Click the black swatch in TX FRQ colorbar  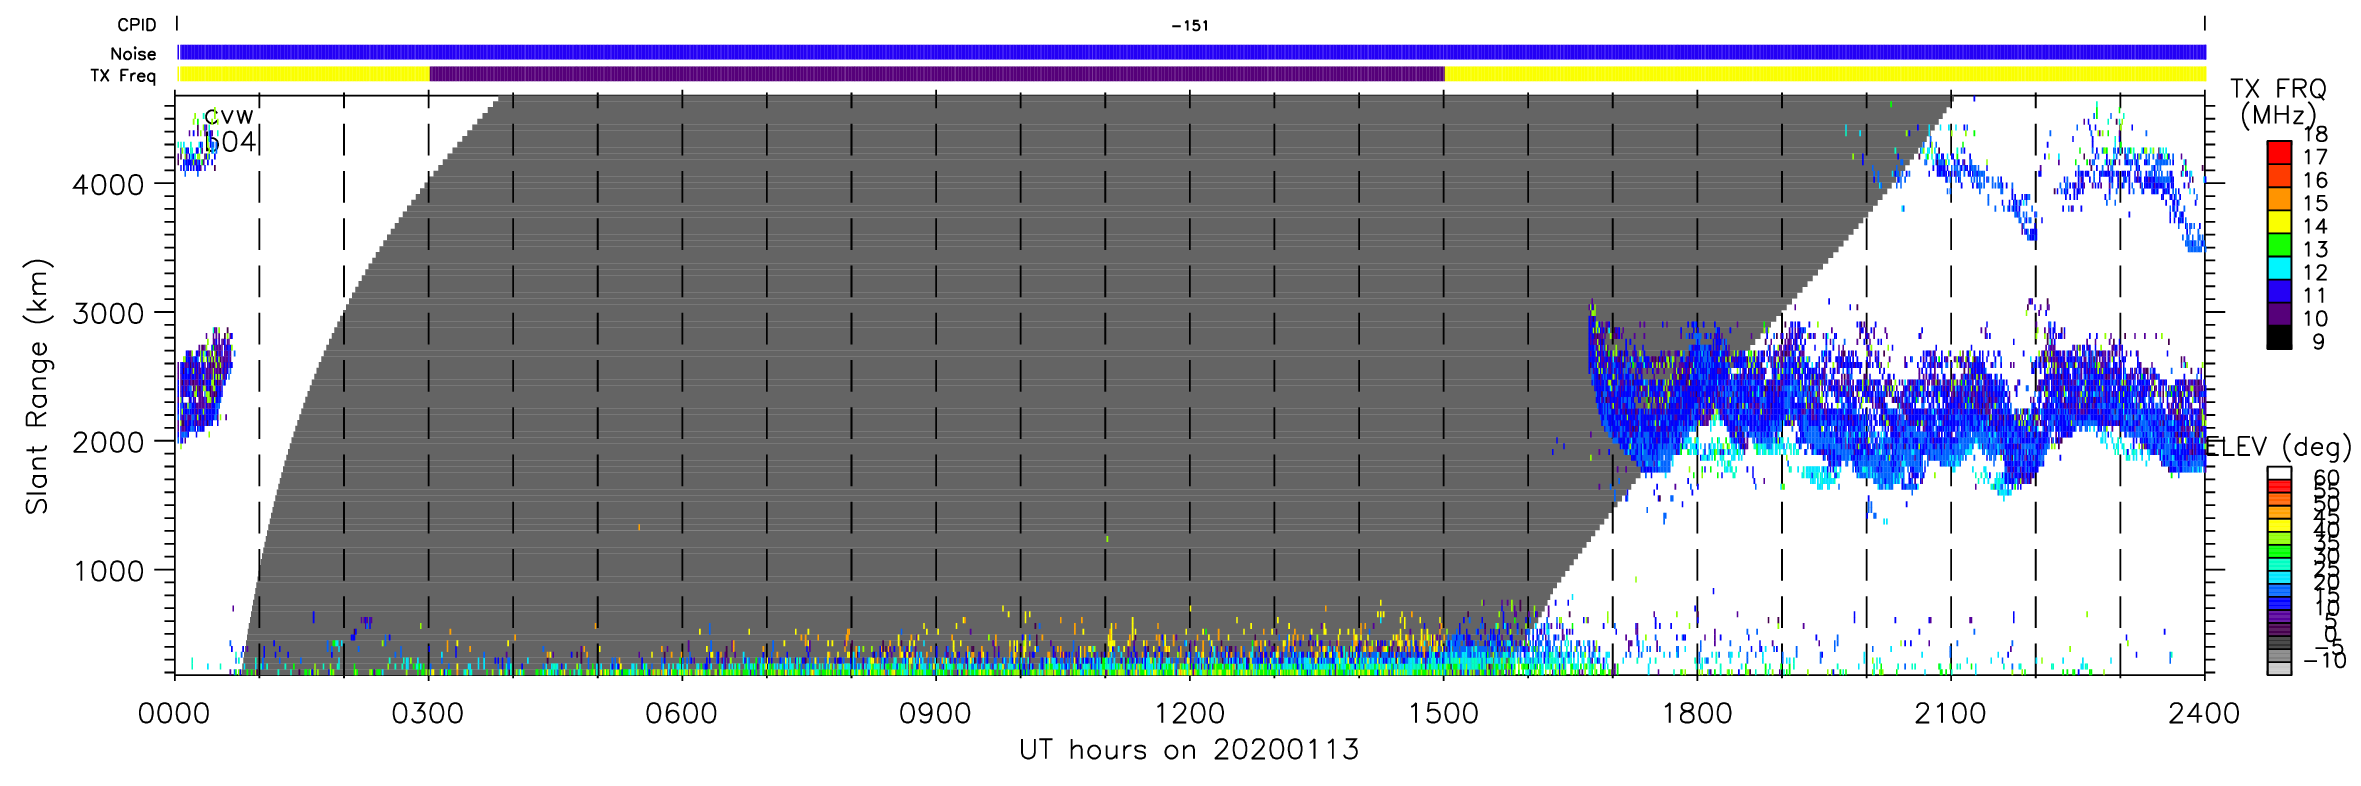[2279, 337]
